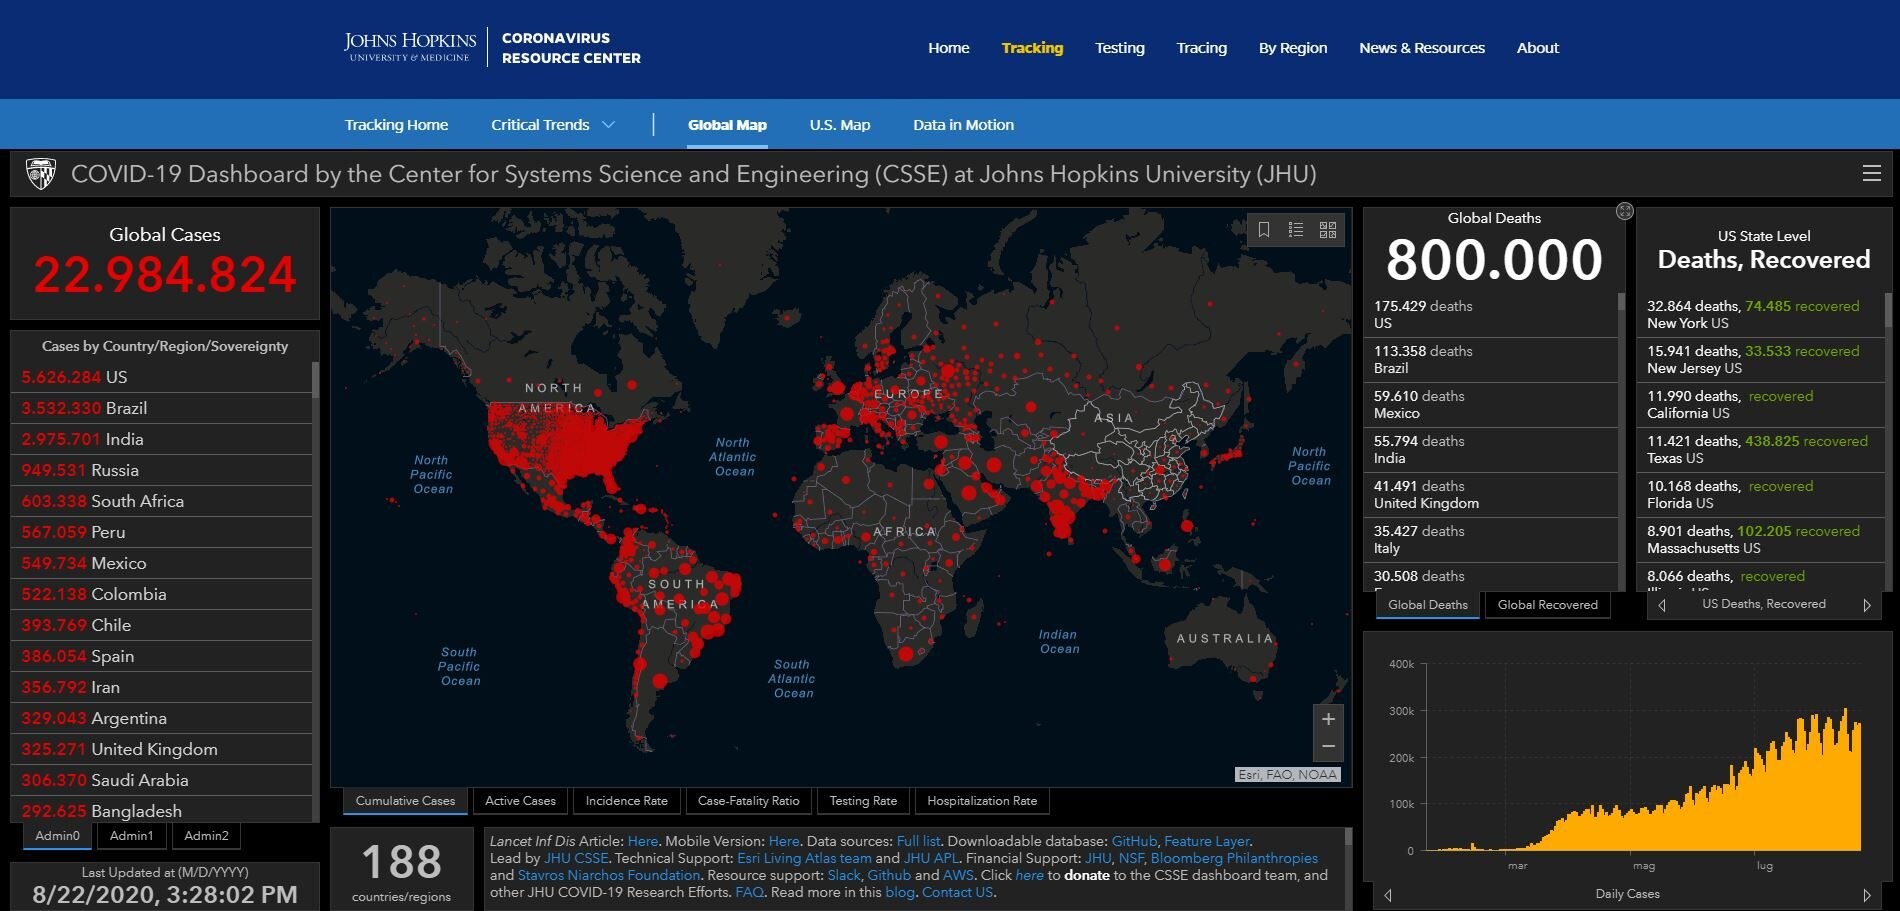
Task: Go to previous US Deaths, Recovered panel
Action: tap(1662, 605)
